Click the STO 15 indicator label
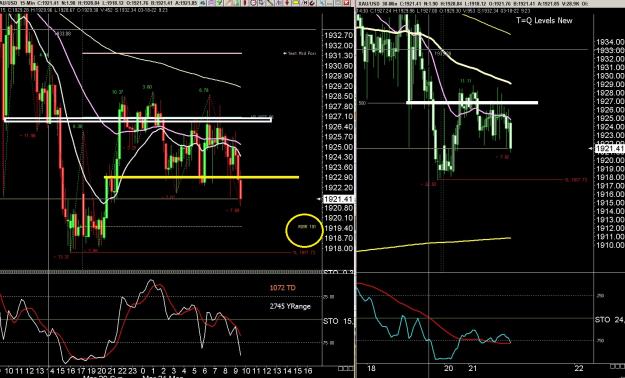Screen dimensions: 625x378 (339, 321)
